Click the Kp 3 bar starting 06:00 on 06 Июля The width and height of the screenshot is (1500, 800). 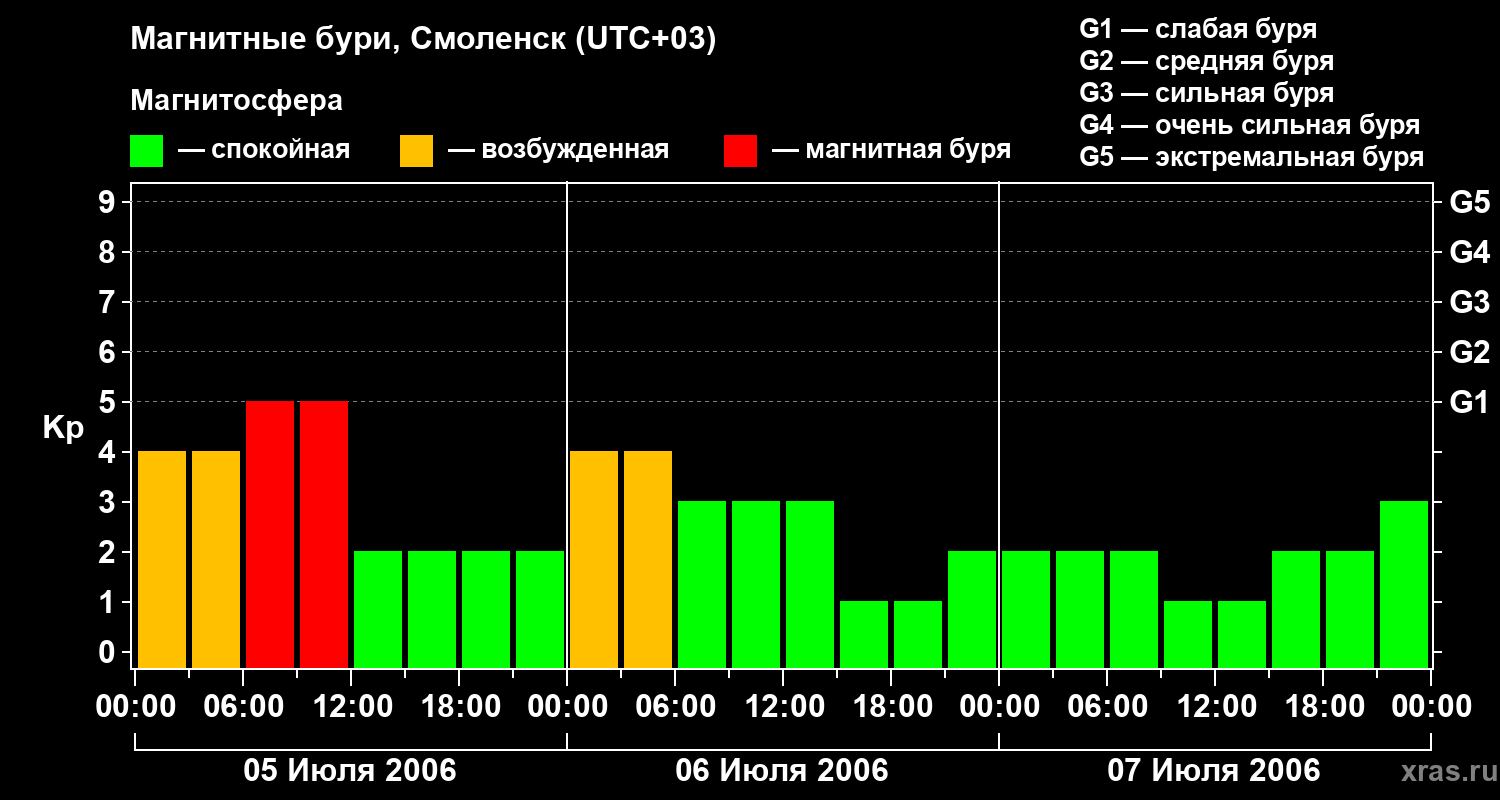pos(702,584)
